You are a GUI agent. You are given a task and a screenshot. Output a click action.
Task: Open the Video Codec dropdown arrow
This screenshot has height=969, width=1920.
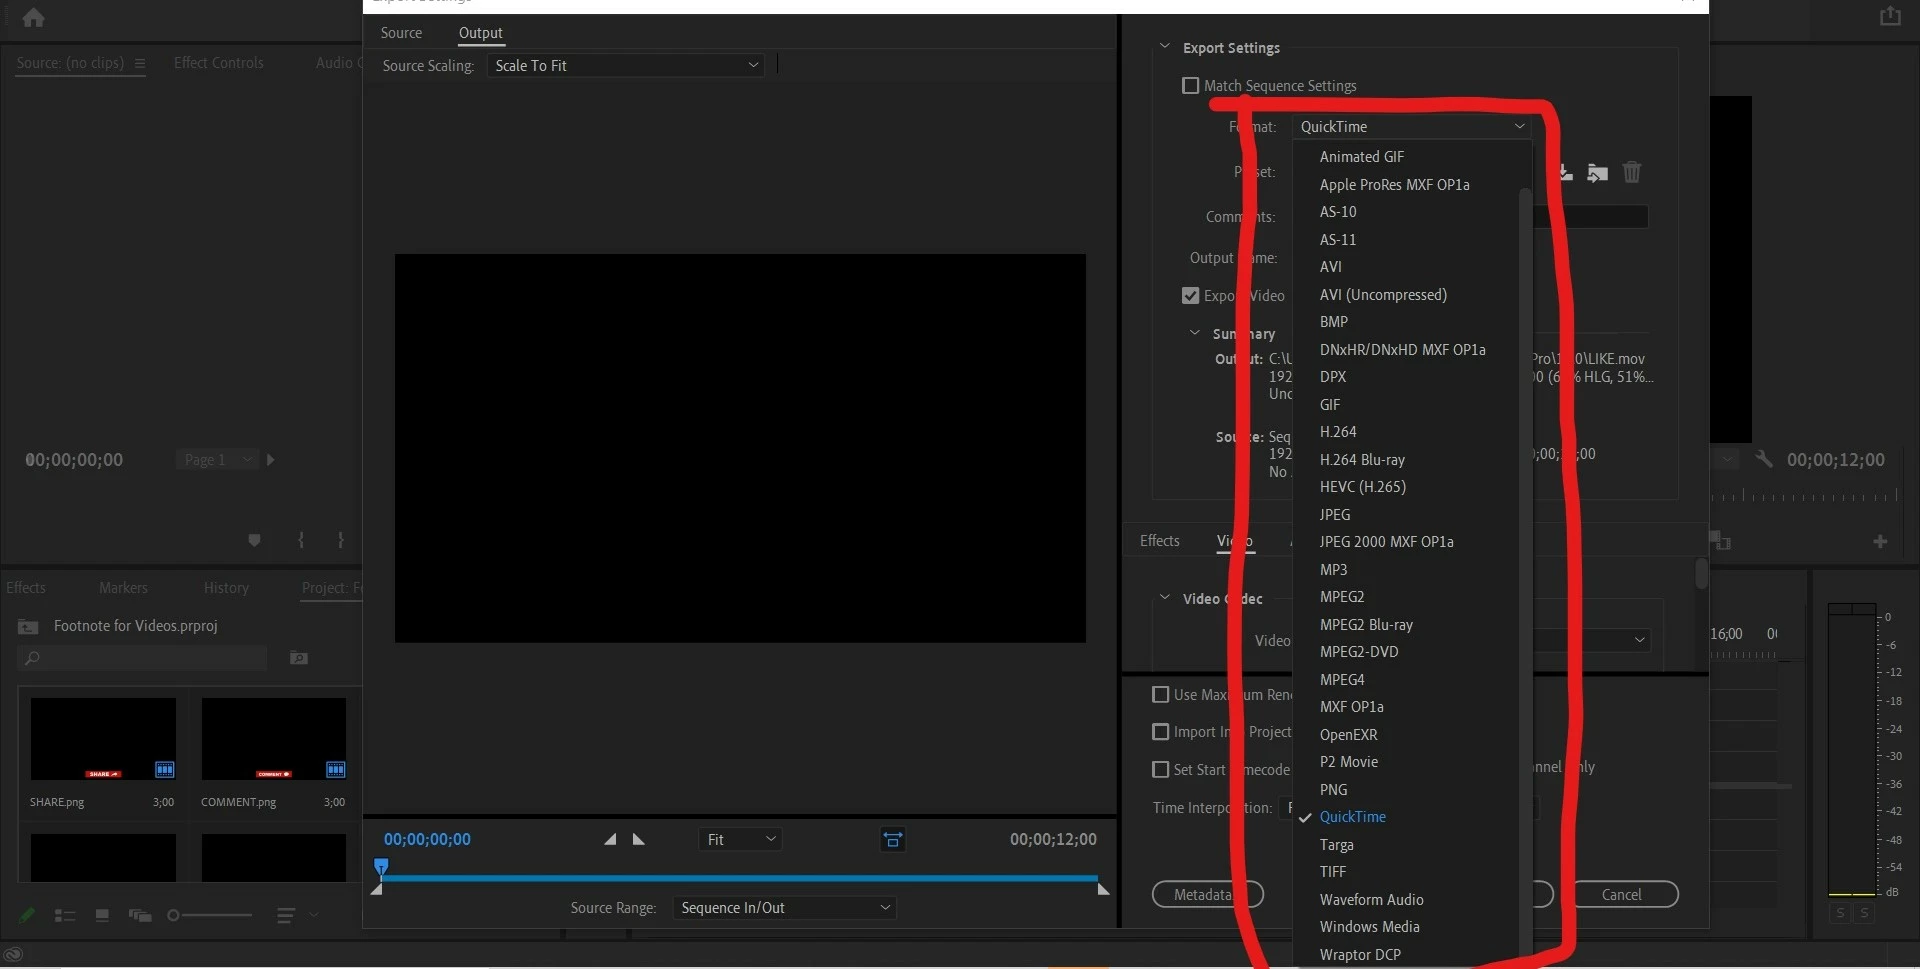[x=1639, y=640]
